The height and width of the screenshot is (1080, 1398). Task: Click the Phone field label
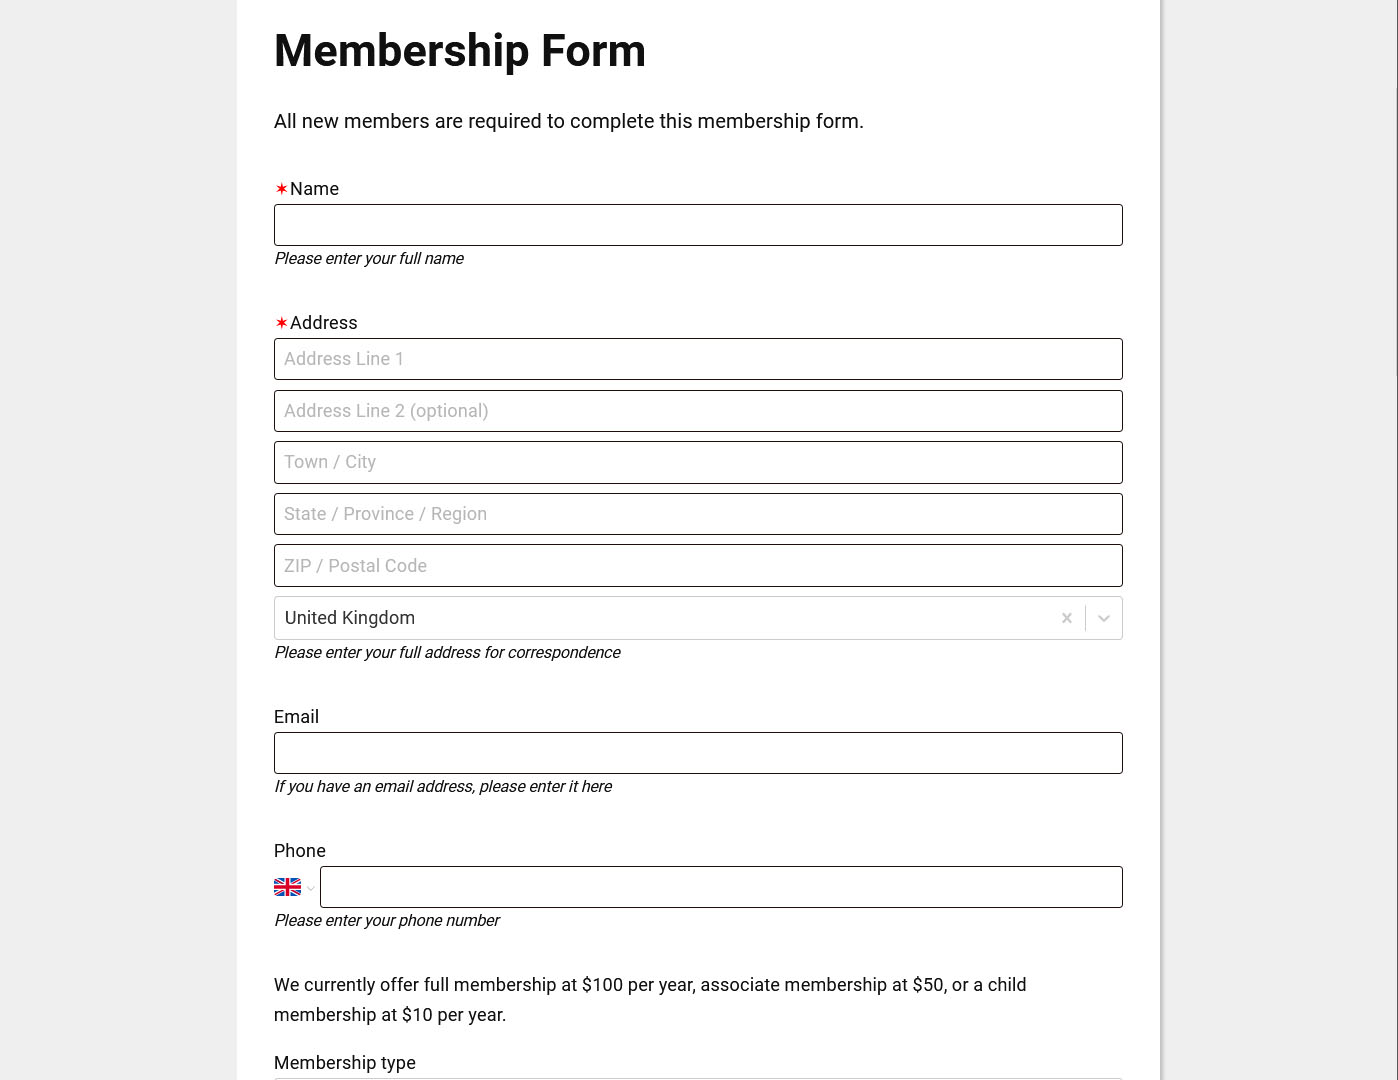point(299,851)
